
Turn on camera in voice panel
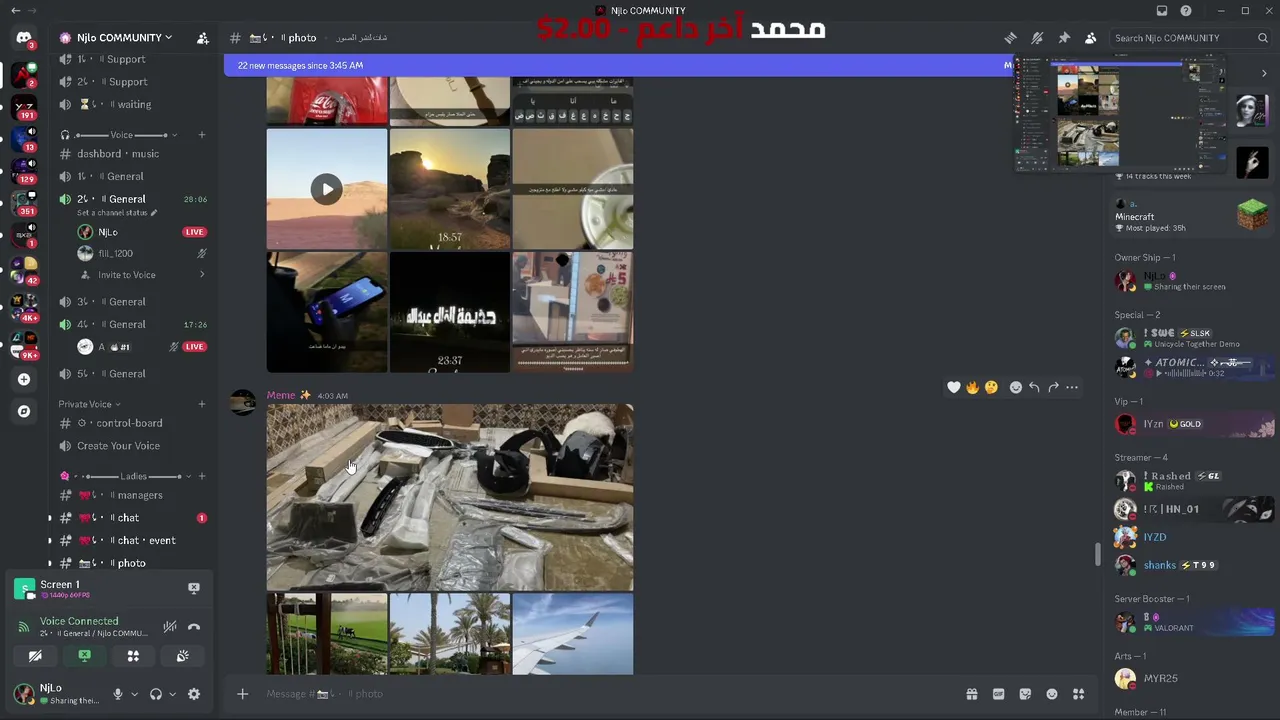coord(35,656)
